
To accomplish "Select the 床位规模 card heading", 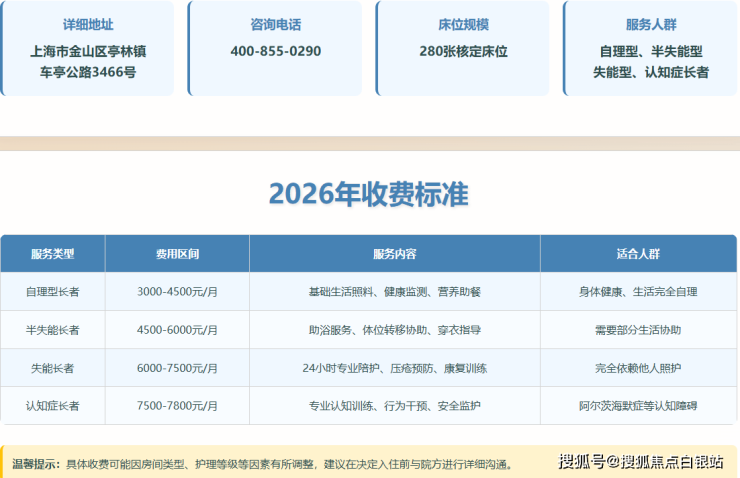I will (x=463, y=25).
